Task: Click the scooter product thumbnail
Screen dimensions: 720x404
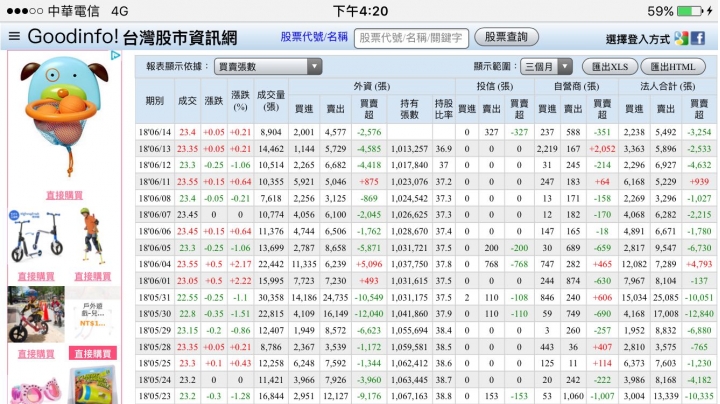Action: [36, 236]
